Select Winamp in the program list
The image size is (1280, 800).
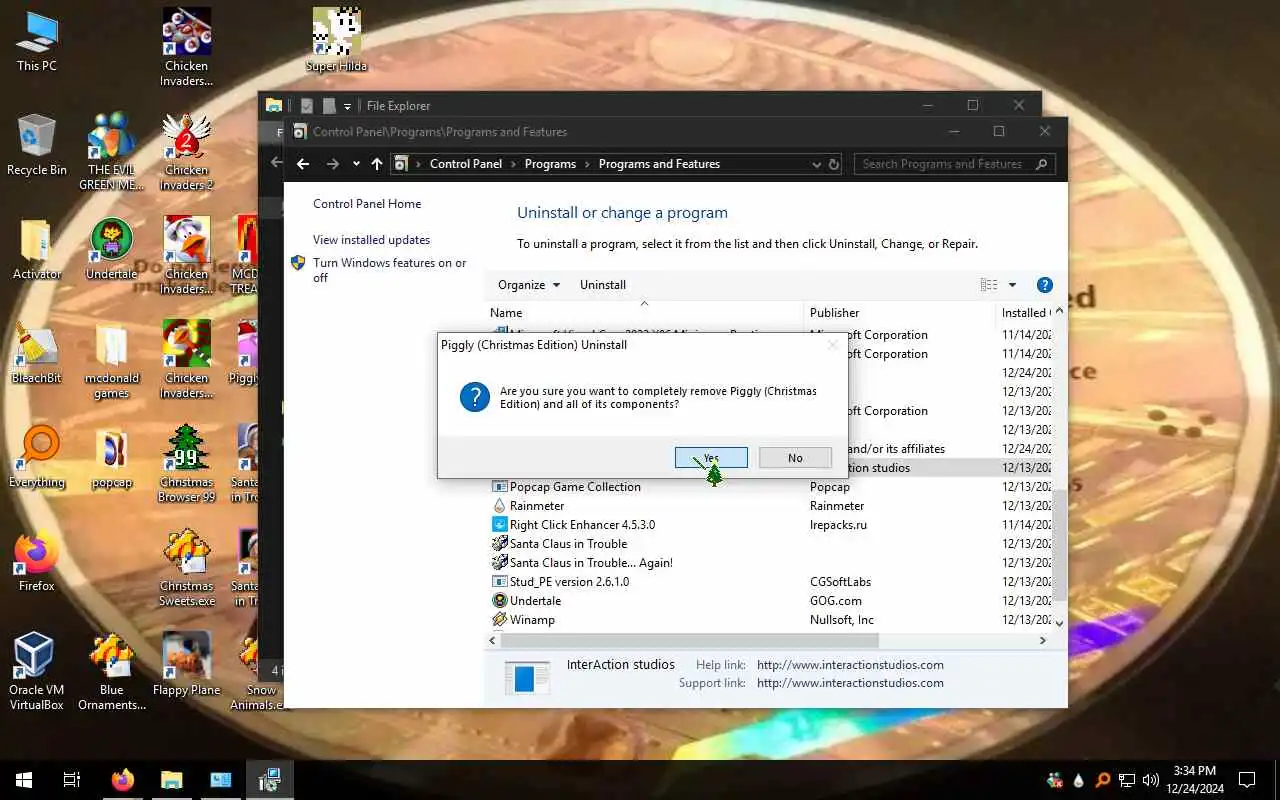point(532,620)
